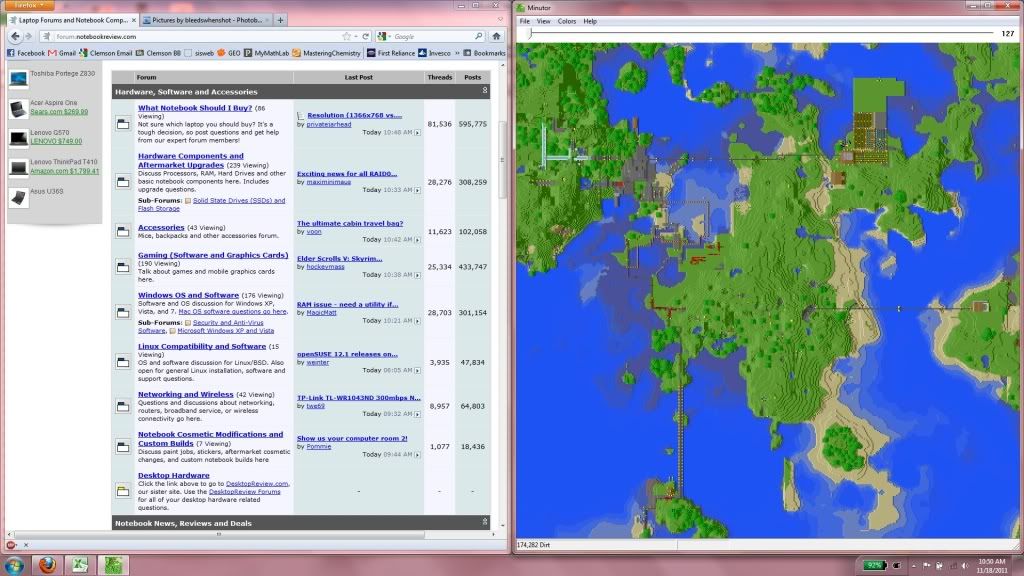Click the Firefox forward arrow
1024x576 pixels.
click(x=27, y=37)
